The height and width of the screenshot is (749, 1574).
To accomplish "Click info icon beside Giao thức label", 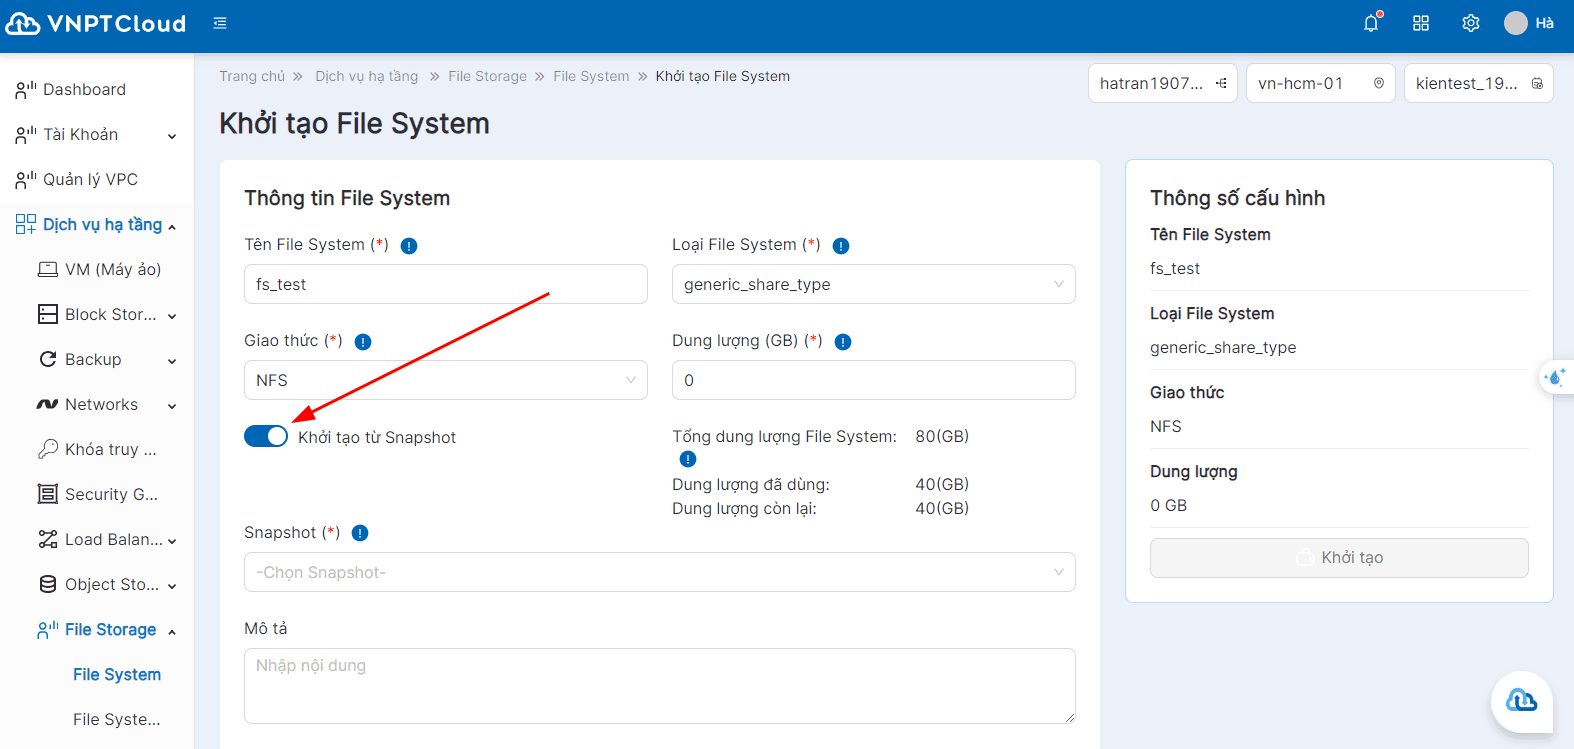I will [363, 342].
